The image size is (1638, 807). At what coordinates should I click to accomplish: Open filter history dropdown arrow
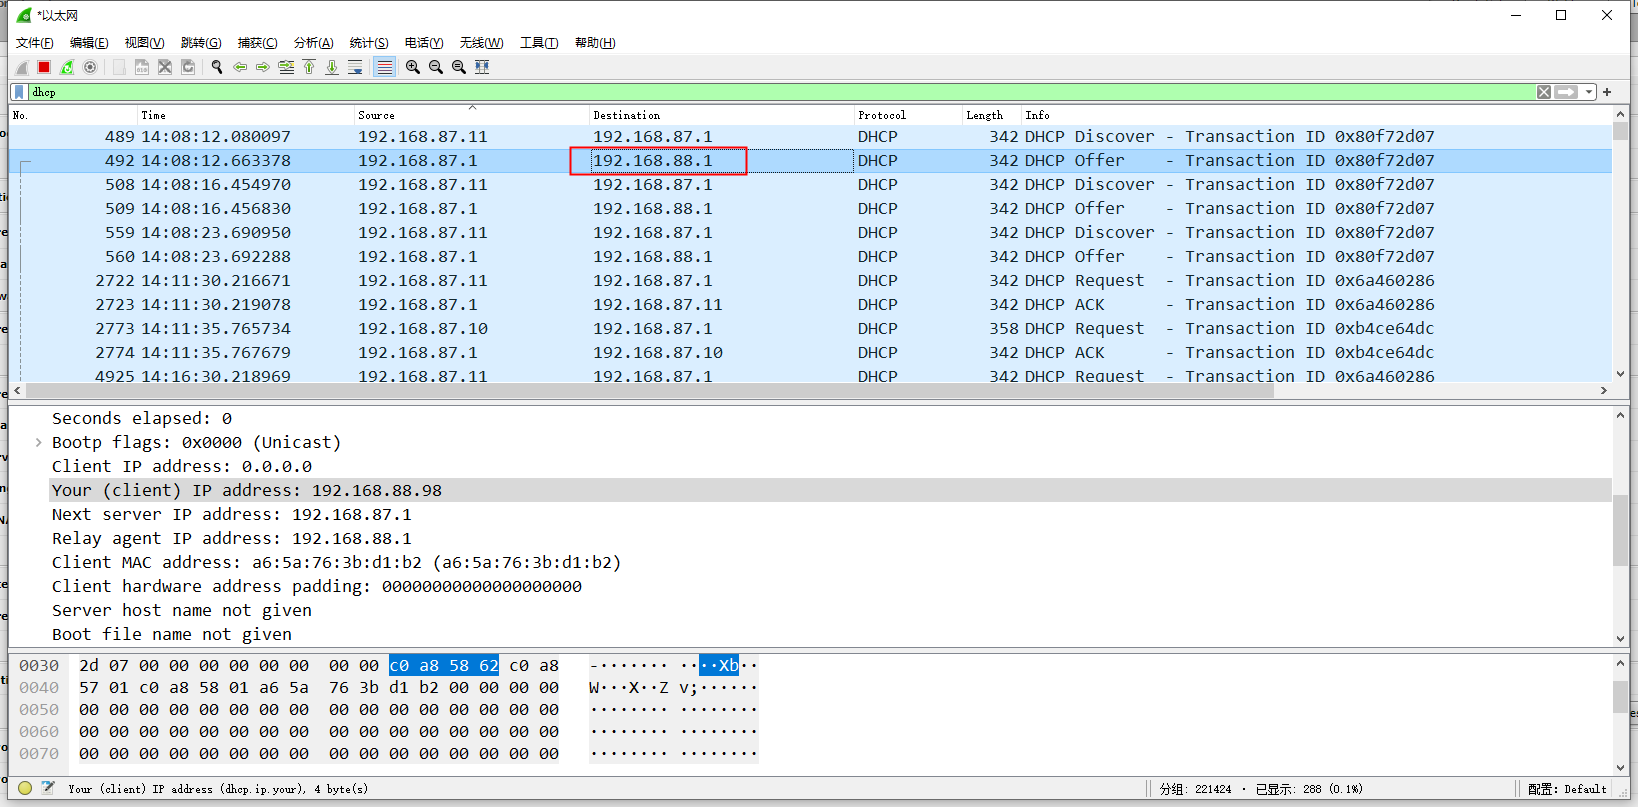(1589, 92)
